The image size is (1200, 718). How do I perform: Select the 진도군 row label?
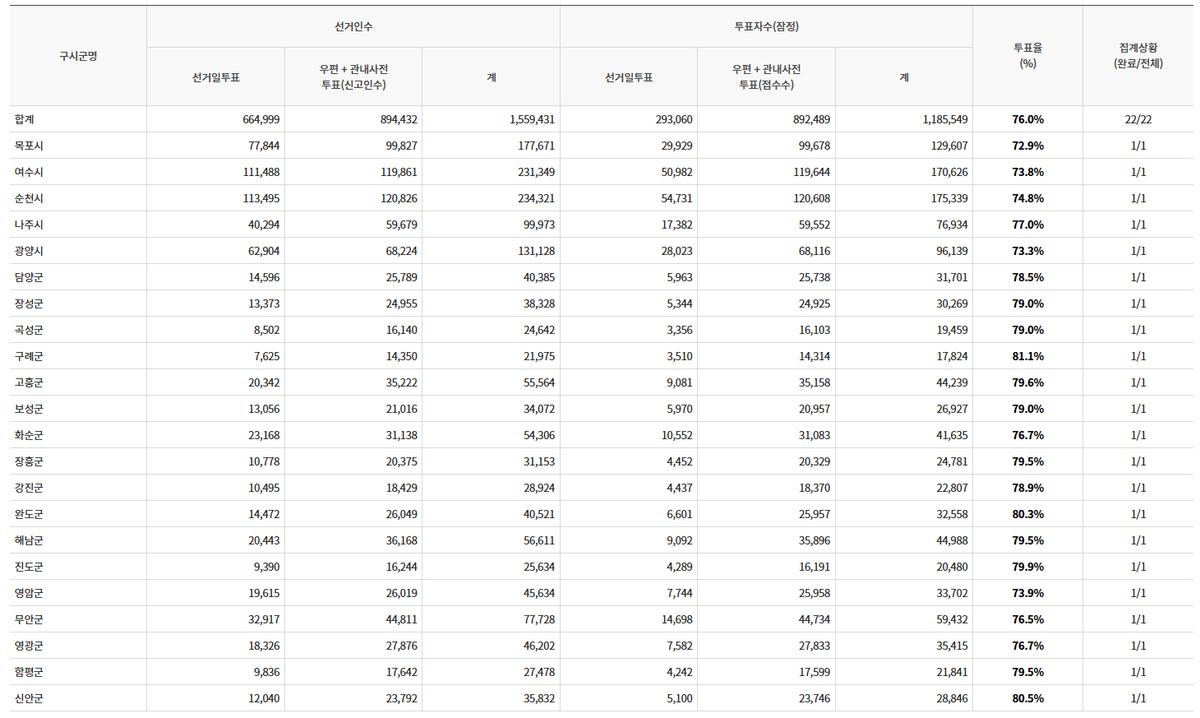point(29,567)
